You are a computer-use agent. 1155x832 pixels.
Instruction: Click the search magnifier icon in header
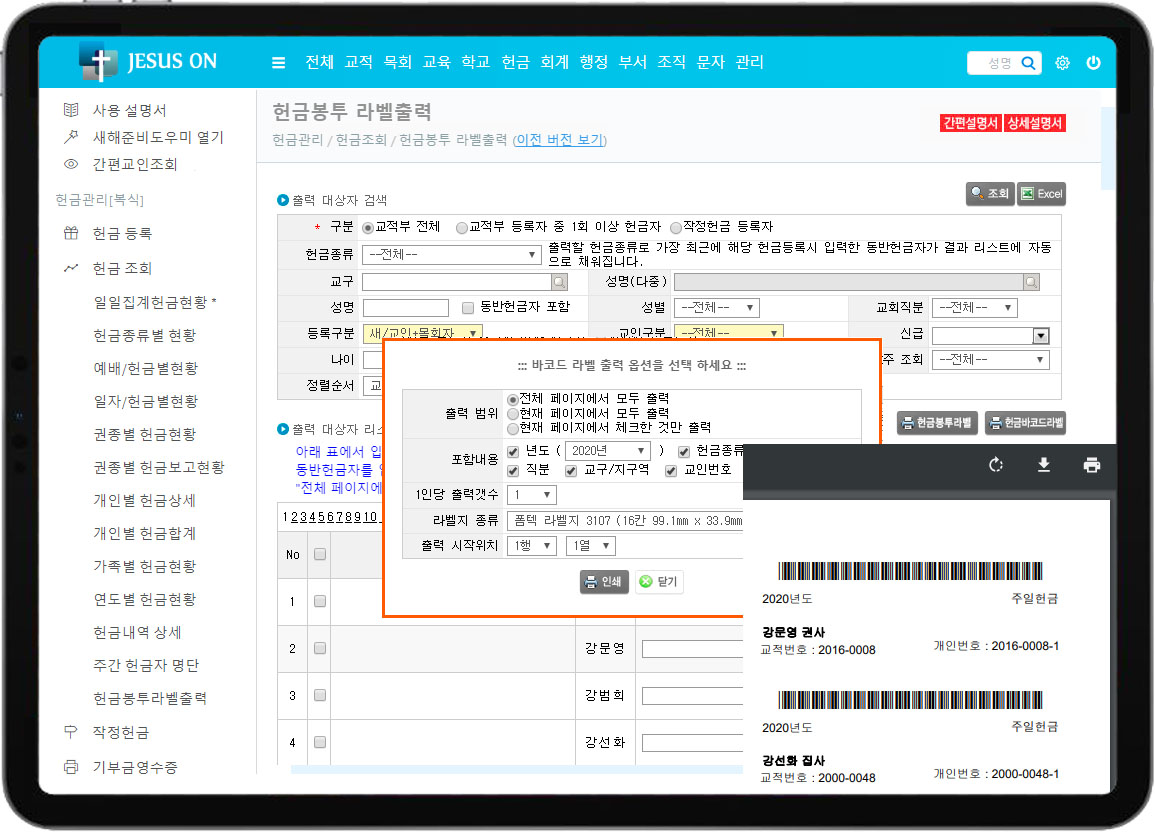coord(1028,63)
